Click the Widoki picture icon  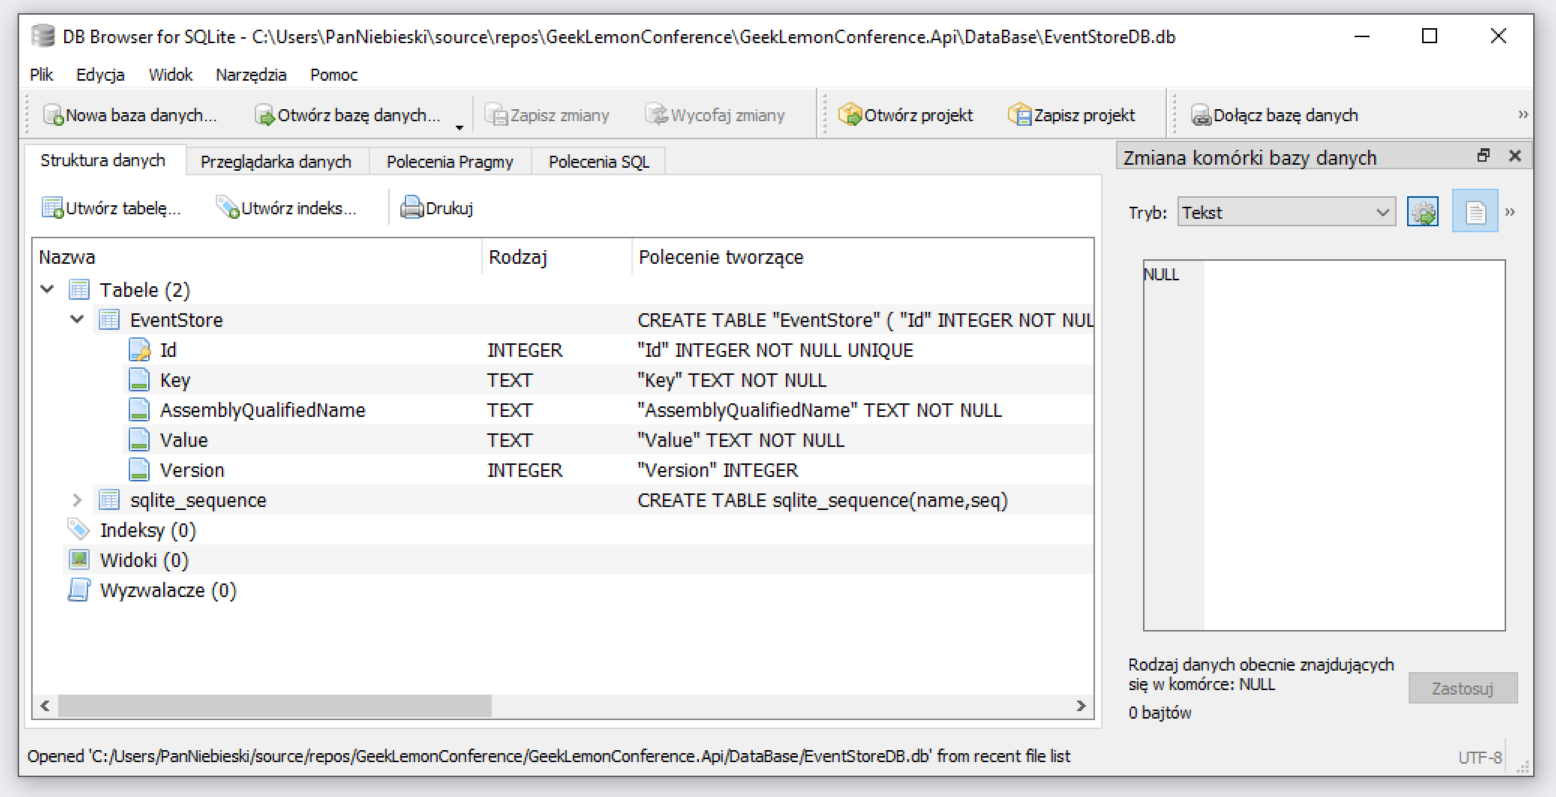tap(79, 560)
